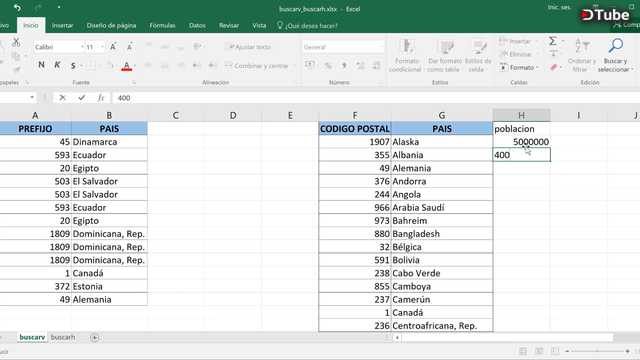This screenshot has width=640, height=360.
Task: Apply bold formatting with N
Action: pos(41,65)
